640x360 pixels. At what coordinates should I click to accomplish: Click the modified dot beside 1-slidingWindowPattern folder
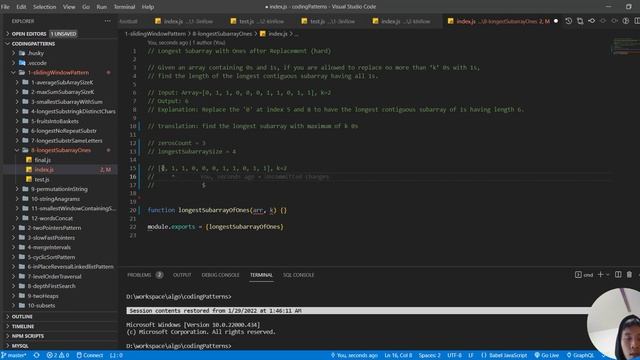click(x=108, y=72)
